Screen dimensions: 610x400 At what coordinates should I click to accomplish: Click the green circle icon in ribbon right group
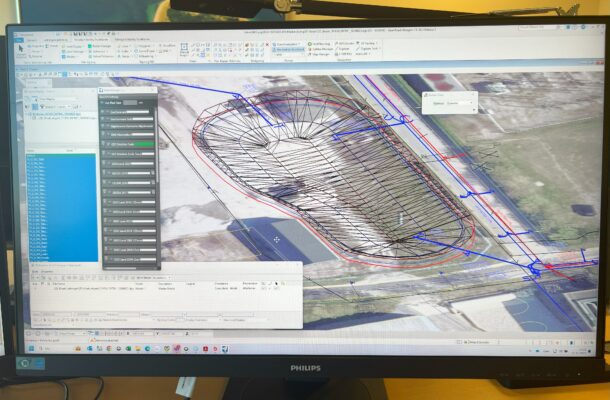[310, 44]
